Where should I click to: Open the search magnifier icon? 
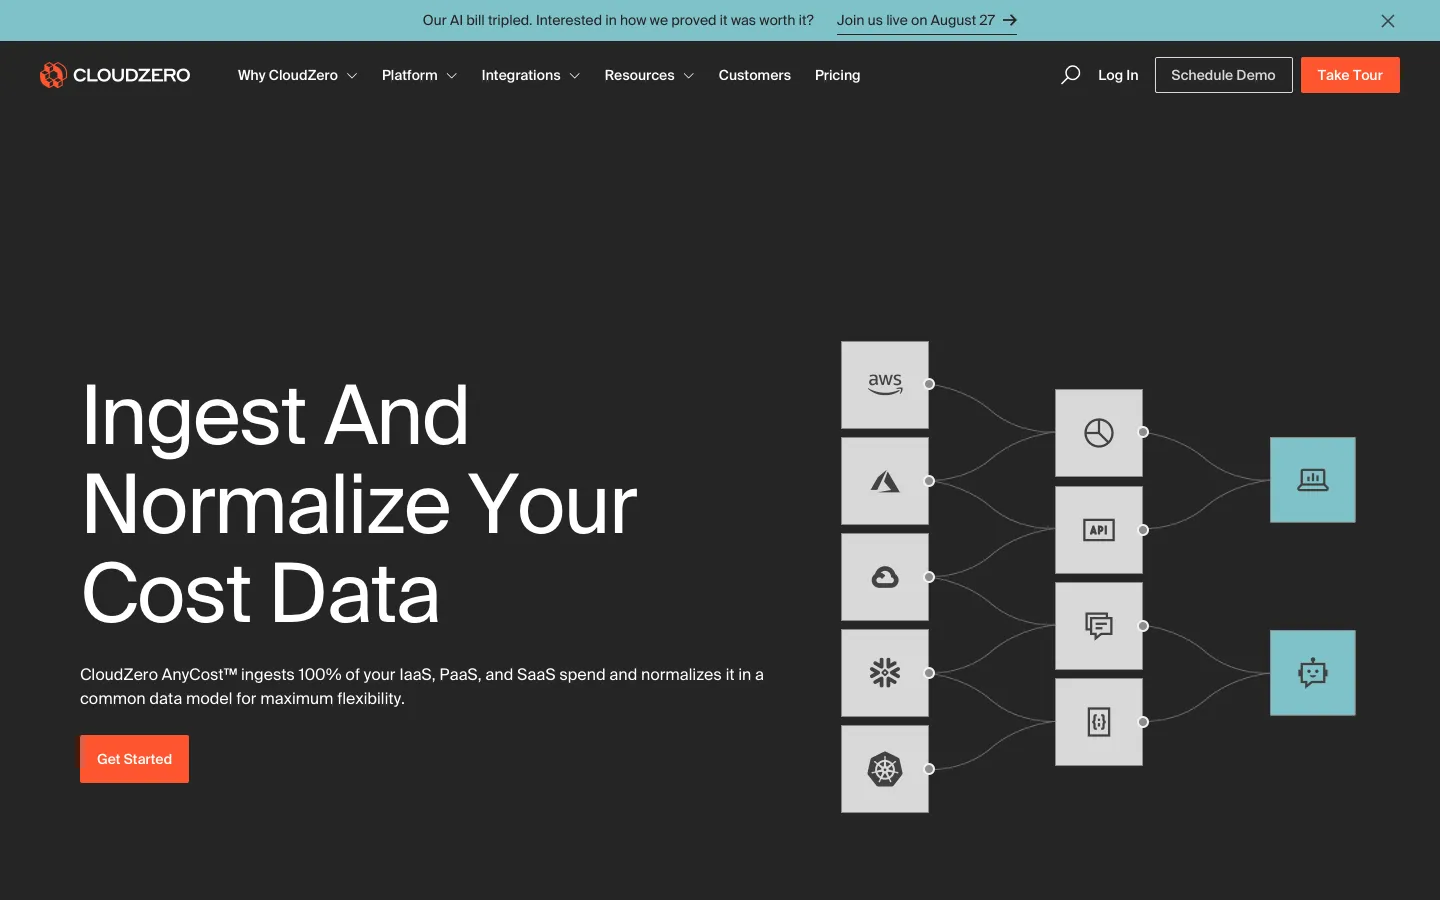point(1070,75)
